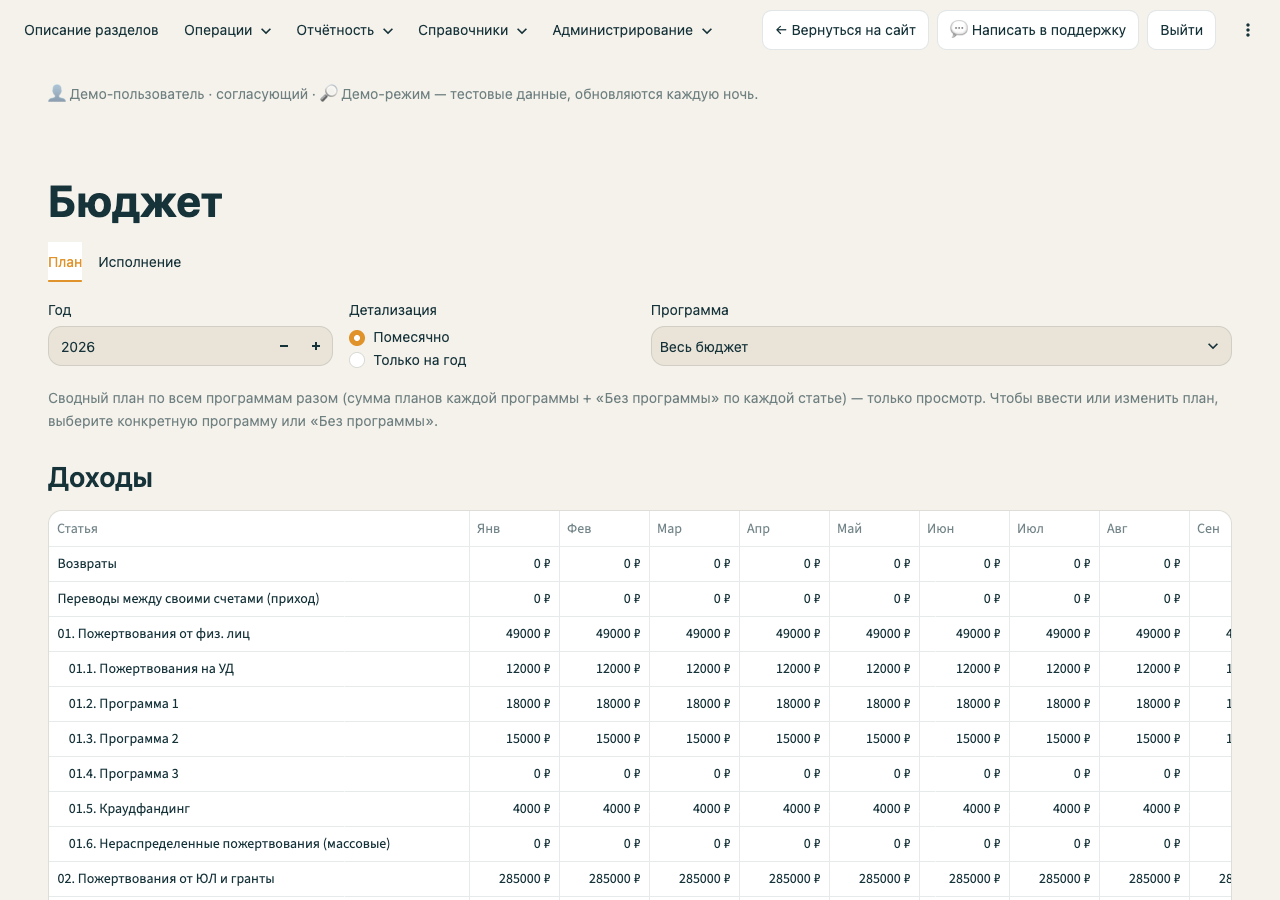Viewport: 1280px width, 900px height.
Task: Click the chevron next to Администрирование
Action: (x=707, y=31)
